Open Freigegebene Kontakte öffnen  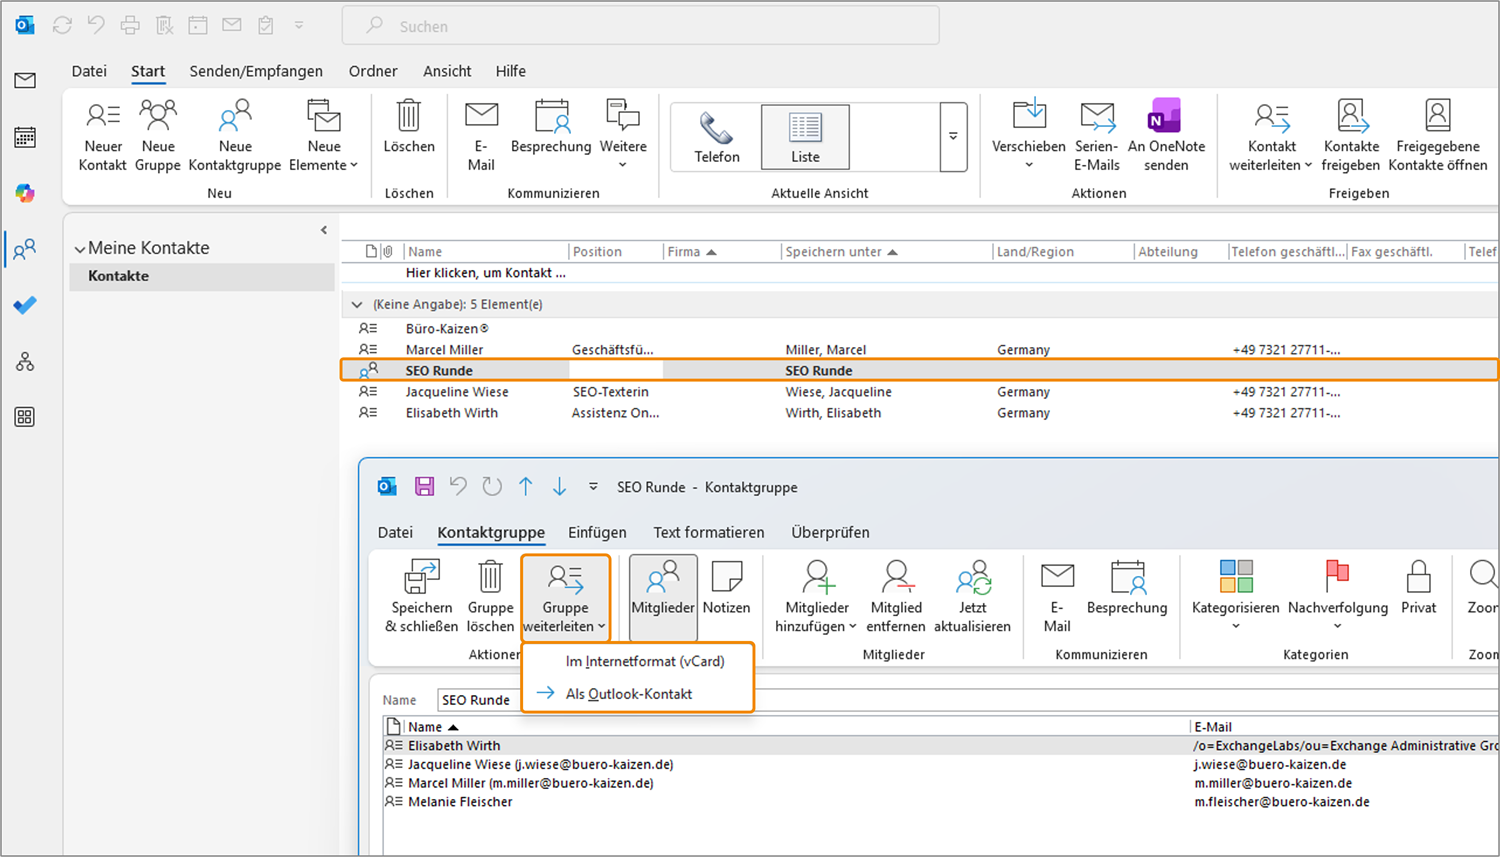pyautogui.click(x=1438, y=136)
